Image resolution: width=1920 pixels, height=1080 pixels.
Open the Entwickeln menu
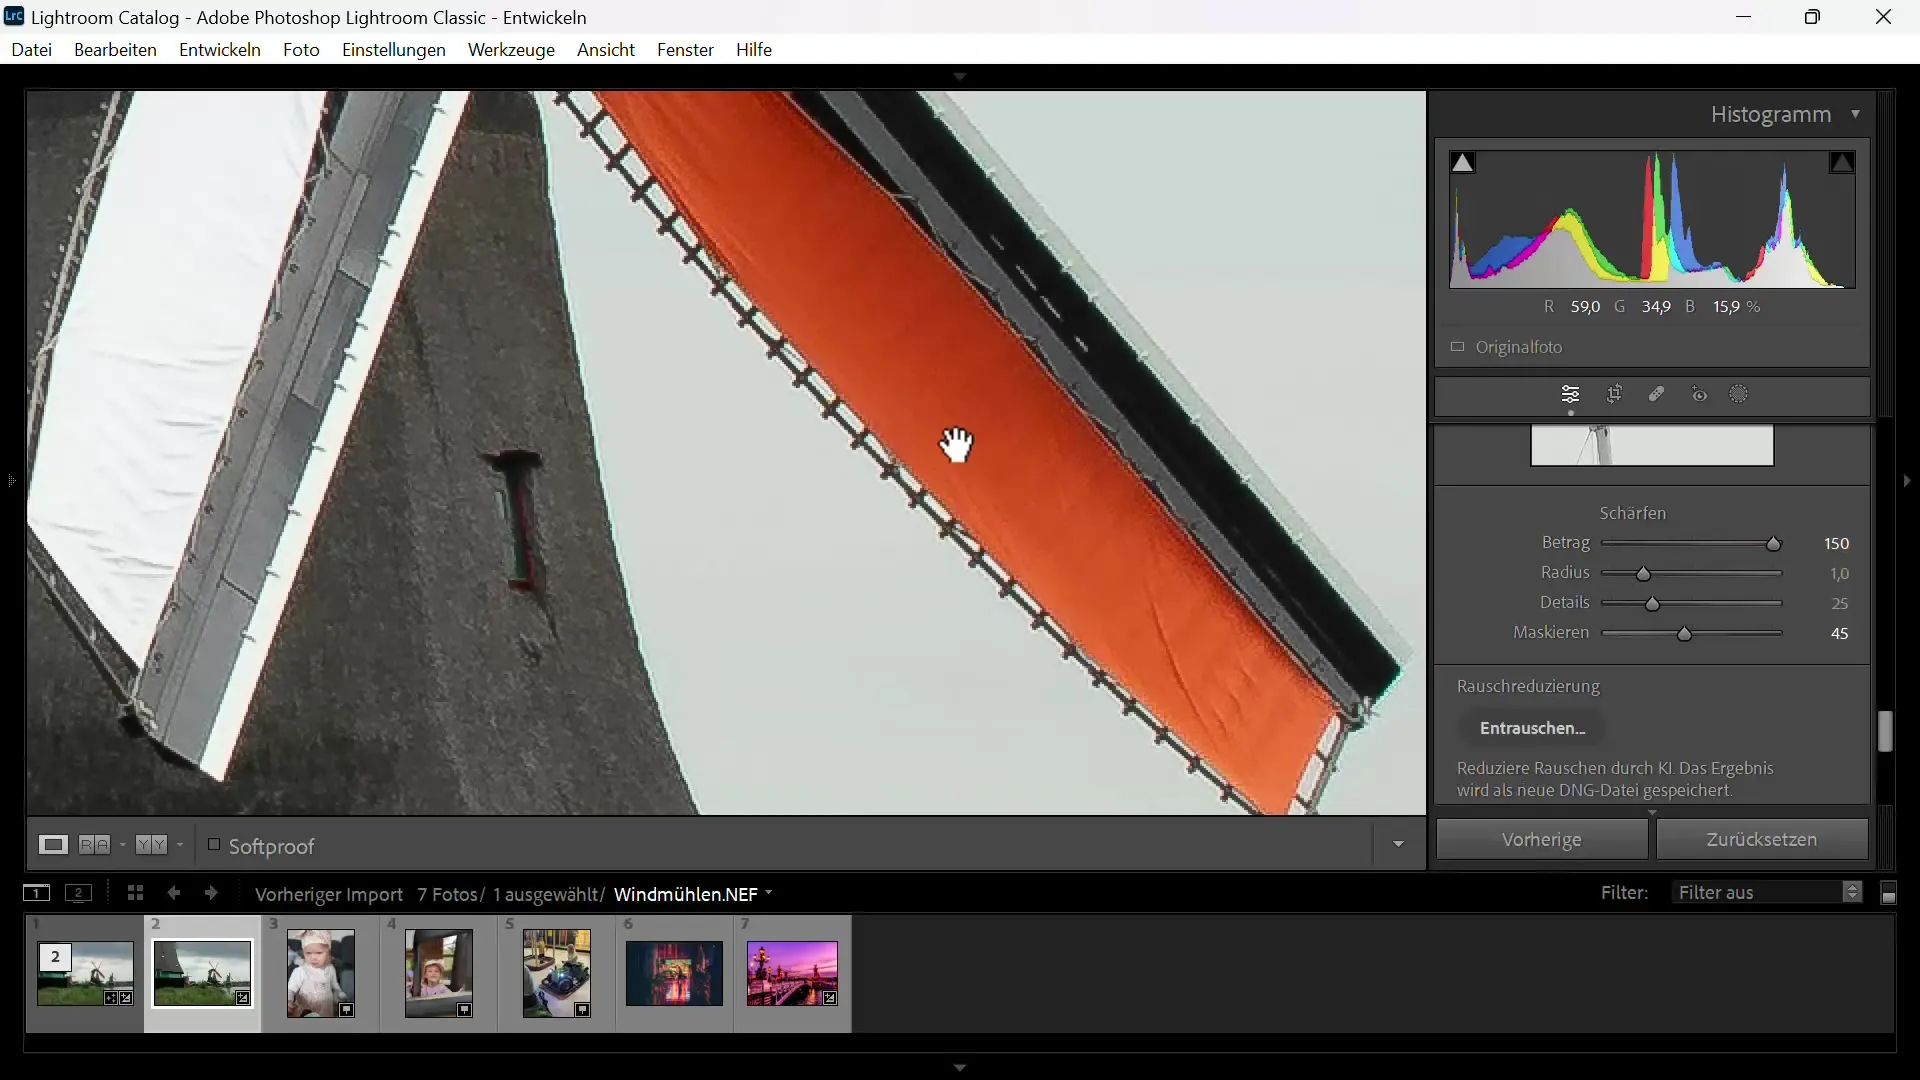pos(220,50)
